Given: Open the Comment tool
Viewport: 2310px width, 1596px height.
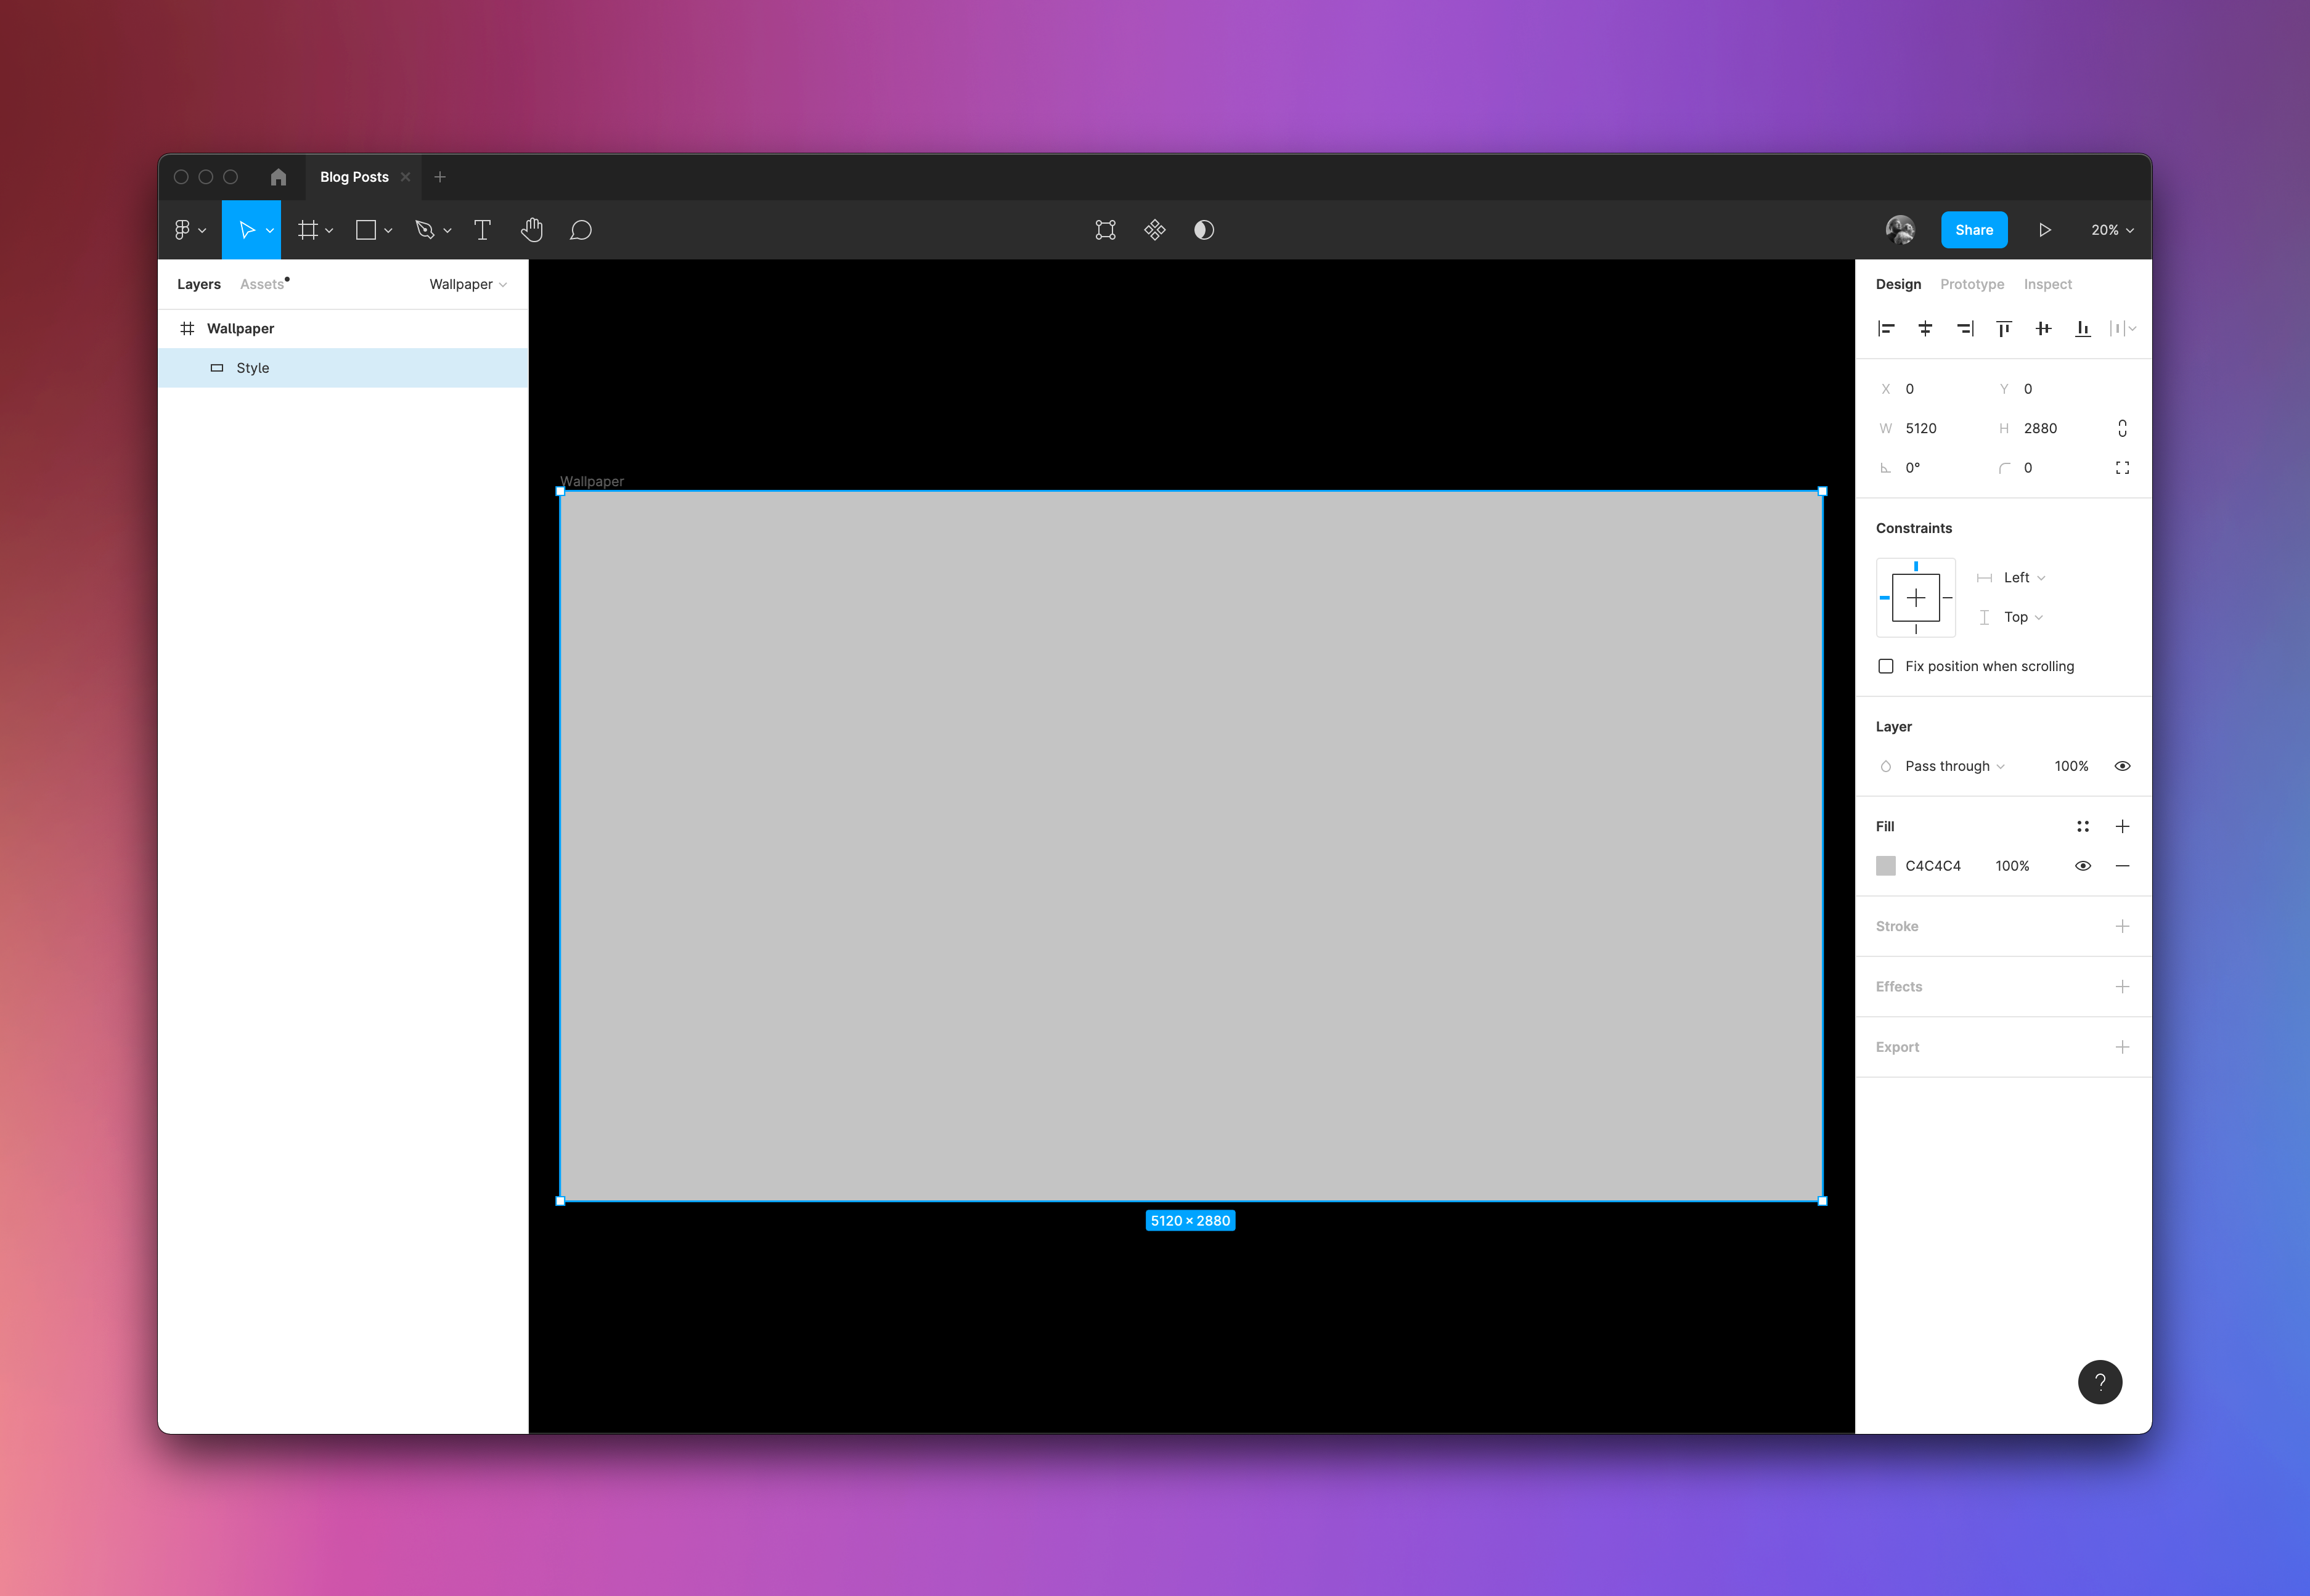Looking at the screenshot, I should 580,230.
